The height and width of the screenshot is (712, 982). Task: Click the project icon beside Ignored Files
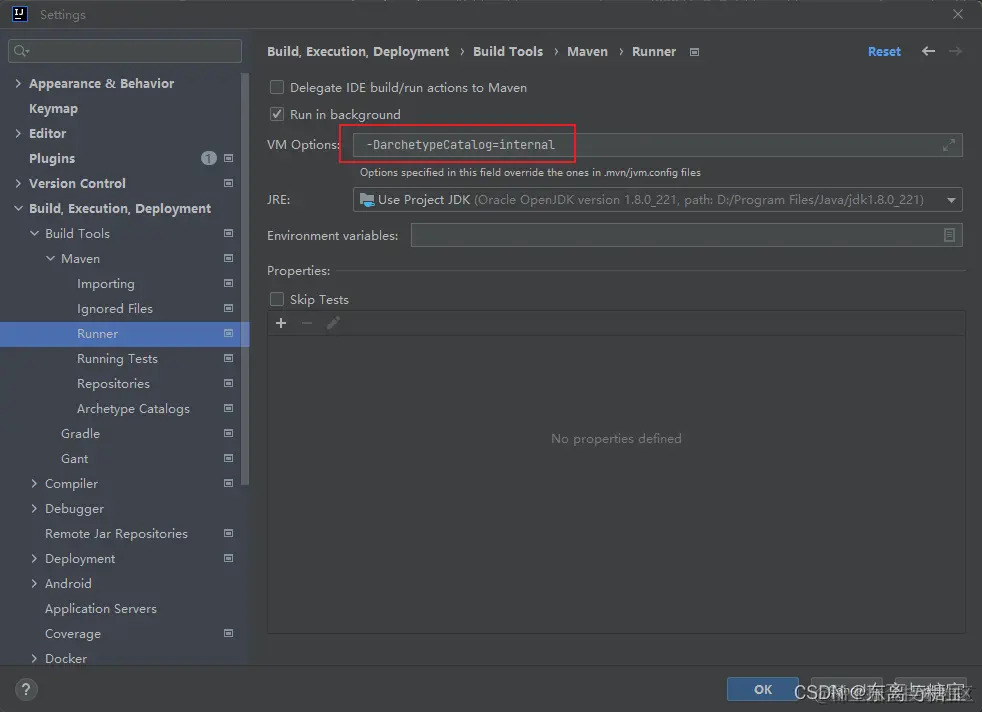point(229,309)
